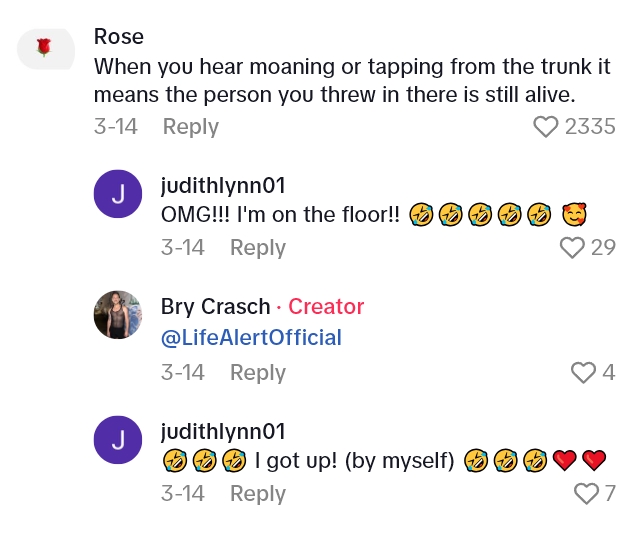Reply to the 'I got up!' comment
622x533 pixels.
(x=257, y=494)
